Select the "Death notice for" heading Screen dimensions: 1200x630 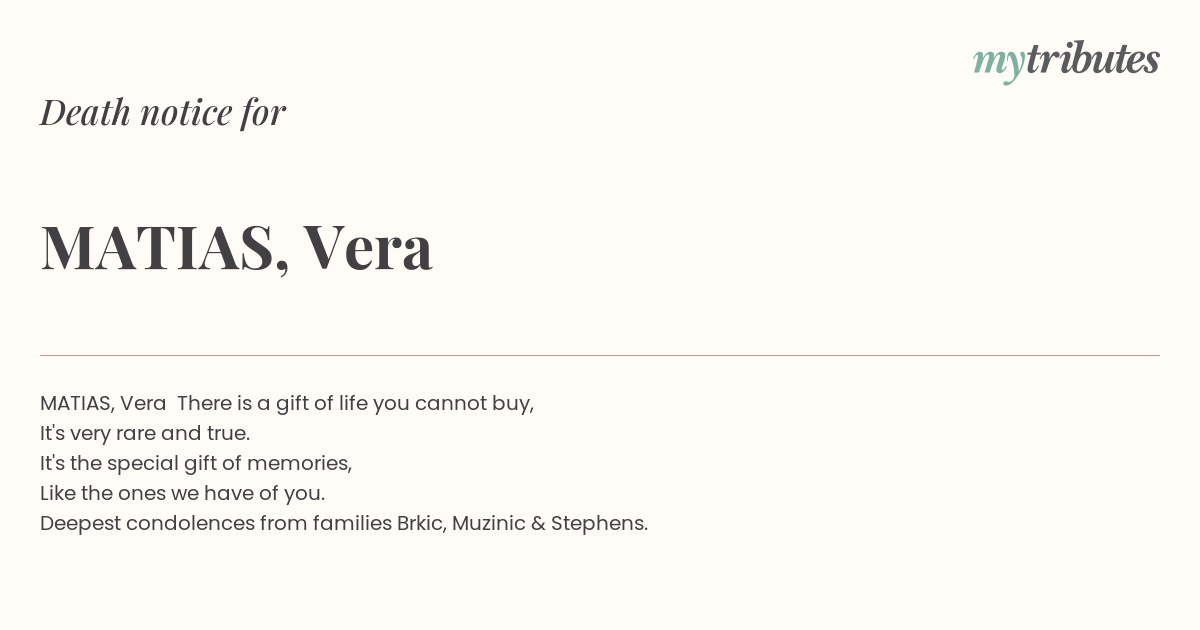point(163,112)
